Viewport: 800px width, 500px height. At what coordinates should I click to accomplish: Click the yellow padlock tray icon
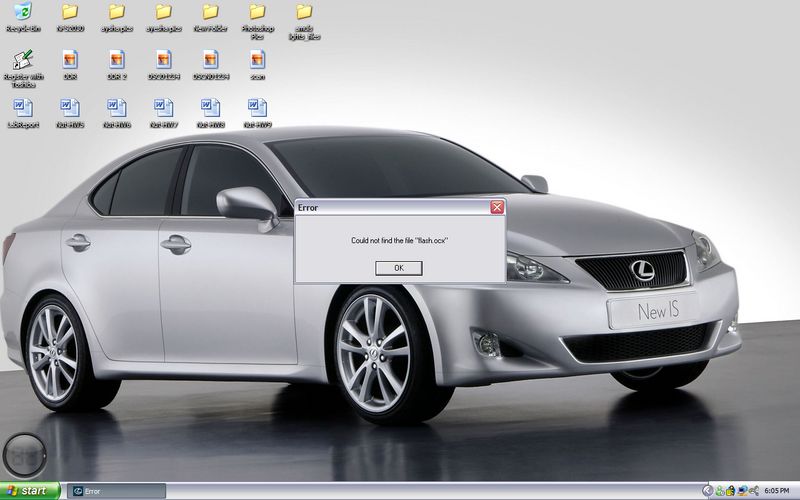tap(731, 491)
